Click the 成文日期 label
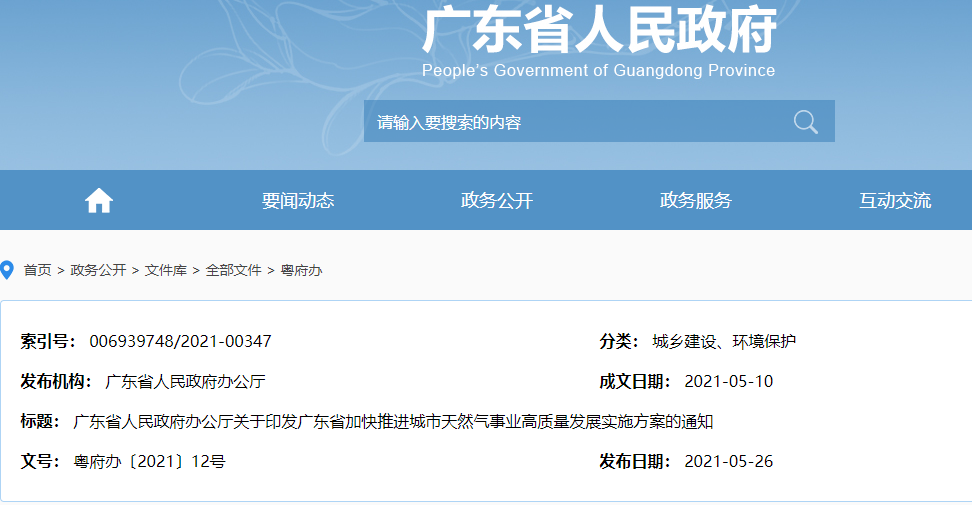Image resolution: width=972 pixels, height=505 pixels. coord(635,382)
